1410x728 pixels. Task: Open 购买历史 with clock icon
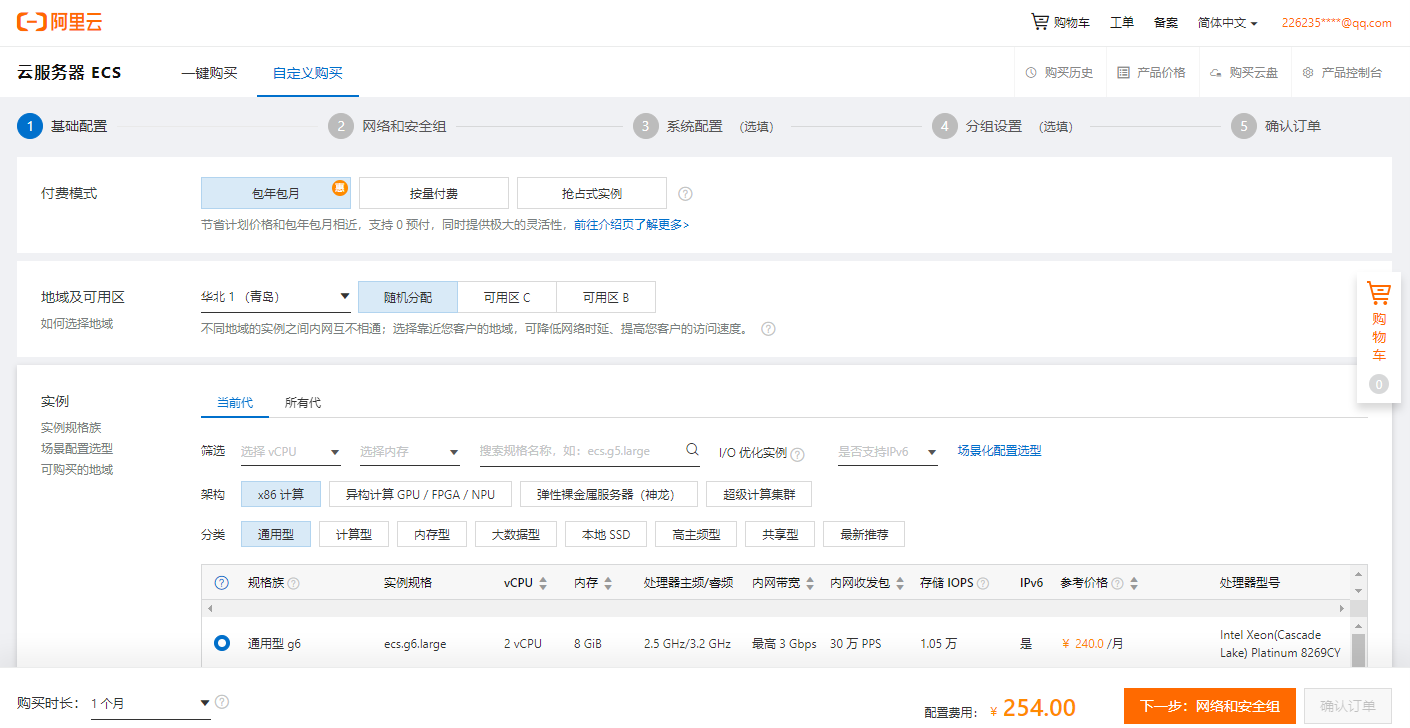pyautogui.click(x=1059, y=73)
